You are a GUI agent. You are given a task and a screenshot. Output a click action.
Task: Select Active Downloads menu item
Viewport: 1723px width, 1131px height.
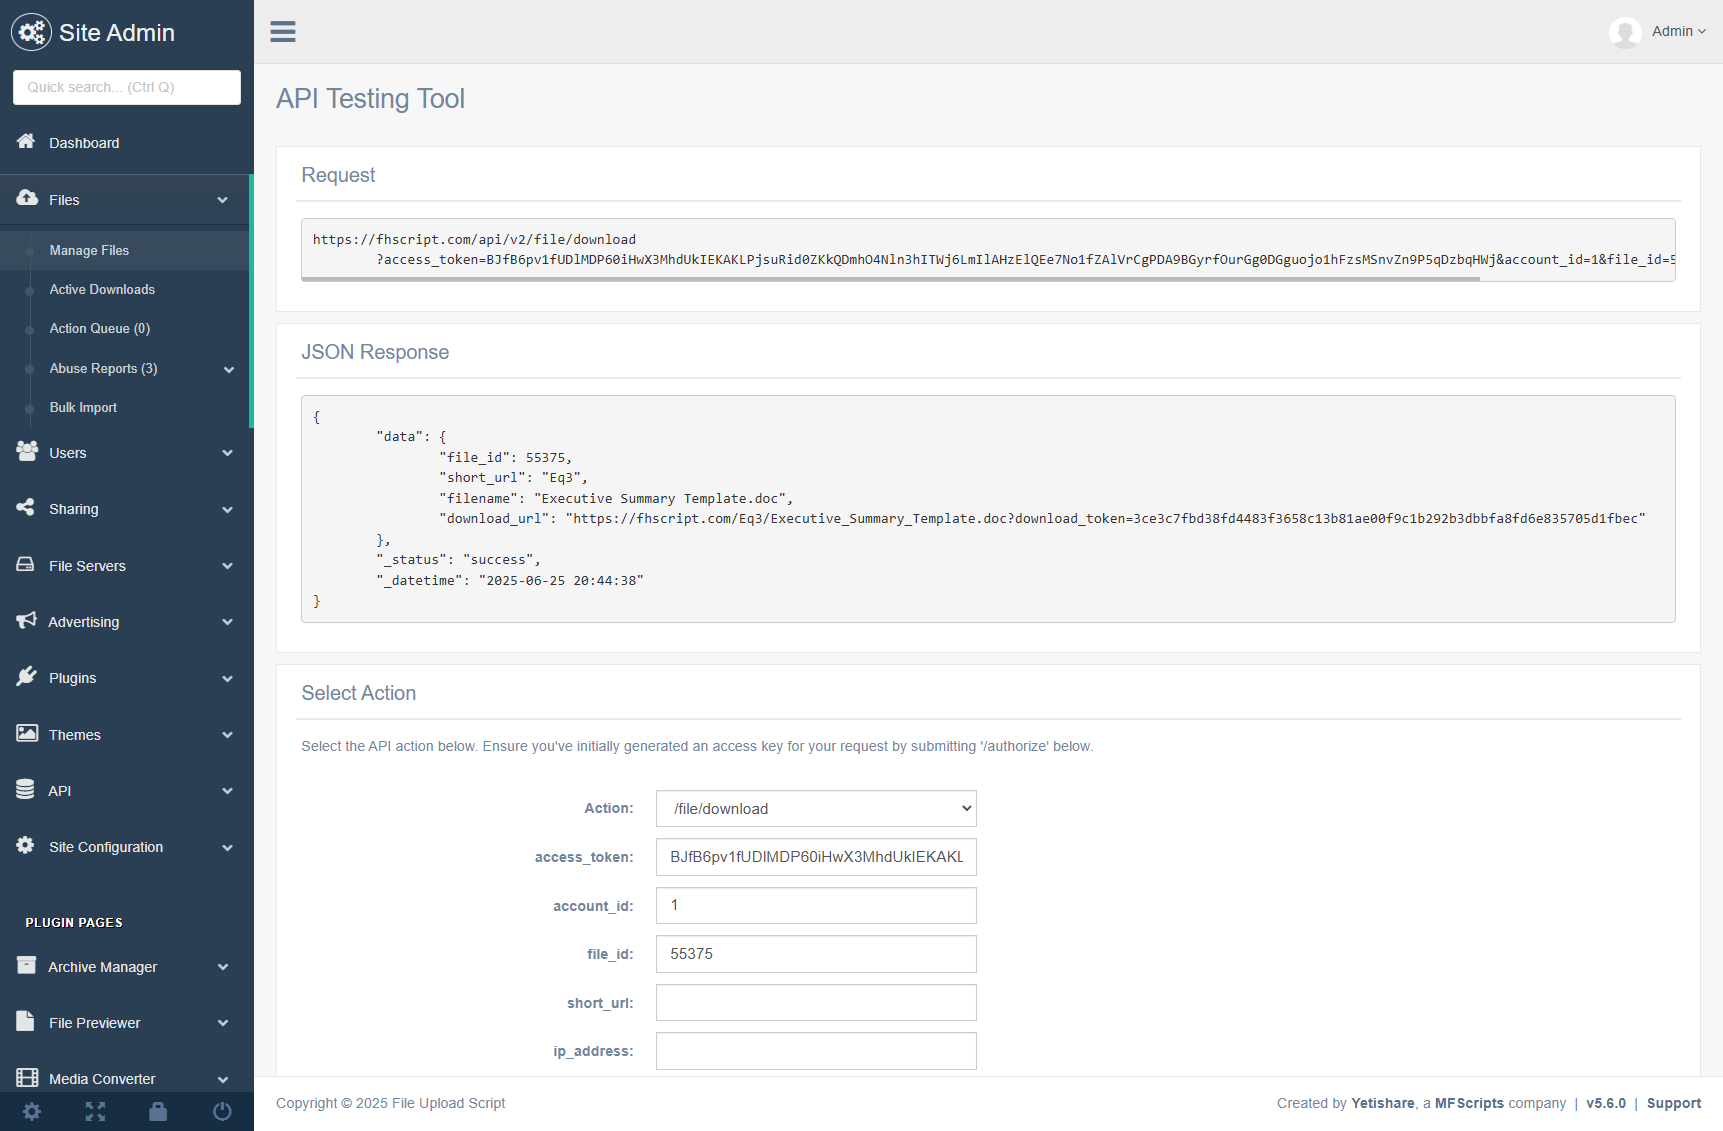point(102,289)
